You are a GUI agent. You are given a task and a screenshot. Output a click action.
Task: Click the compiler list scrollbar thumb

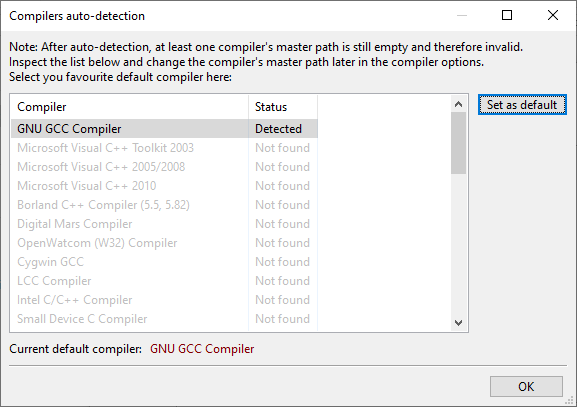[459, 143]
